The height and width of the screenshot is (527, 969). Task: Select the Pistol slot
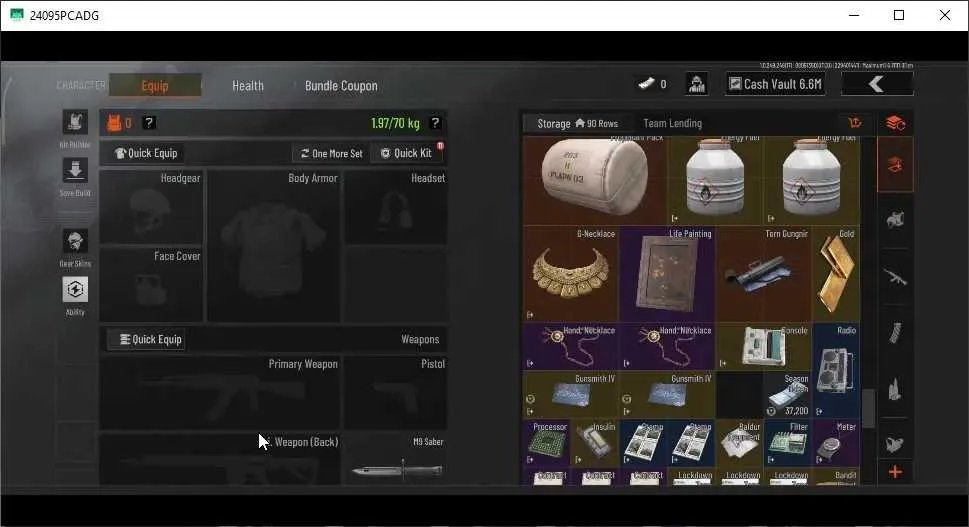[396, 392]
